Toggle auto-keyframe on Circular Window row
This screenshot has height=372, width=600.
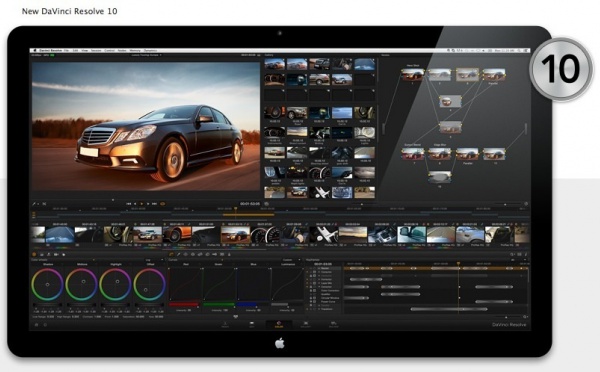point(315,298)
